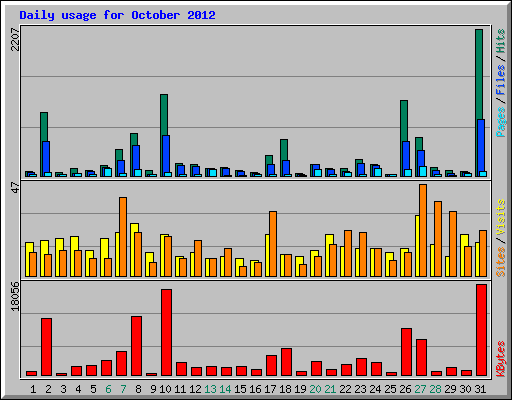Viewport: 512px width, 400px height.
Task: Click the Visits legend label
Action: tap(501, 218)
